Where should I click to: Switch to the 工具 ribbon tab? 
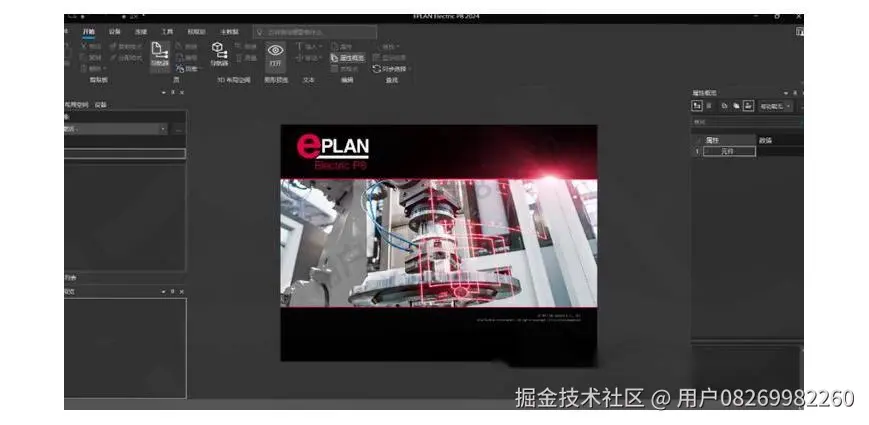point(167,32)
